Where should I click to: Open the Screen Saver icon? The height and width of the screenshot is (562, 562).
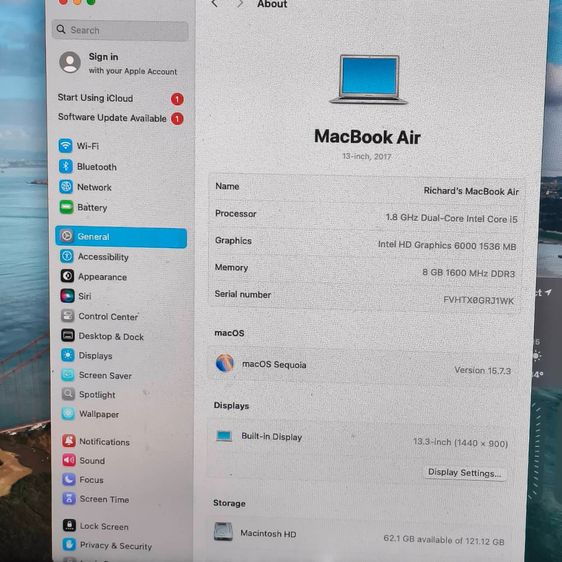tap(68, 375)
